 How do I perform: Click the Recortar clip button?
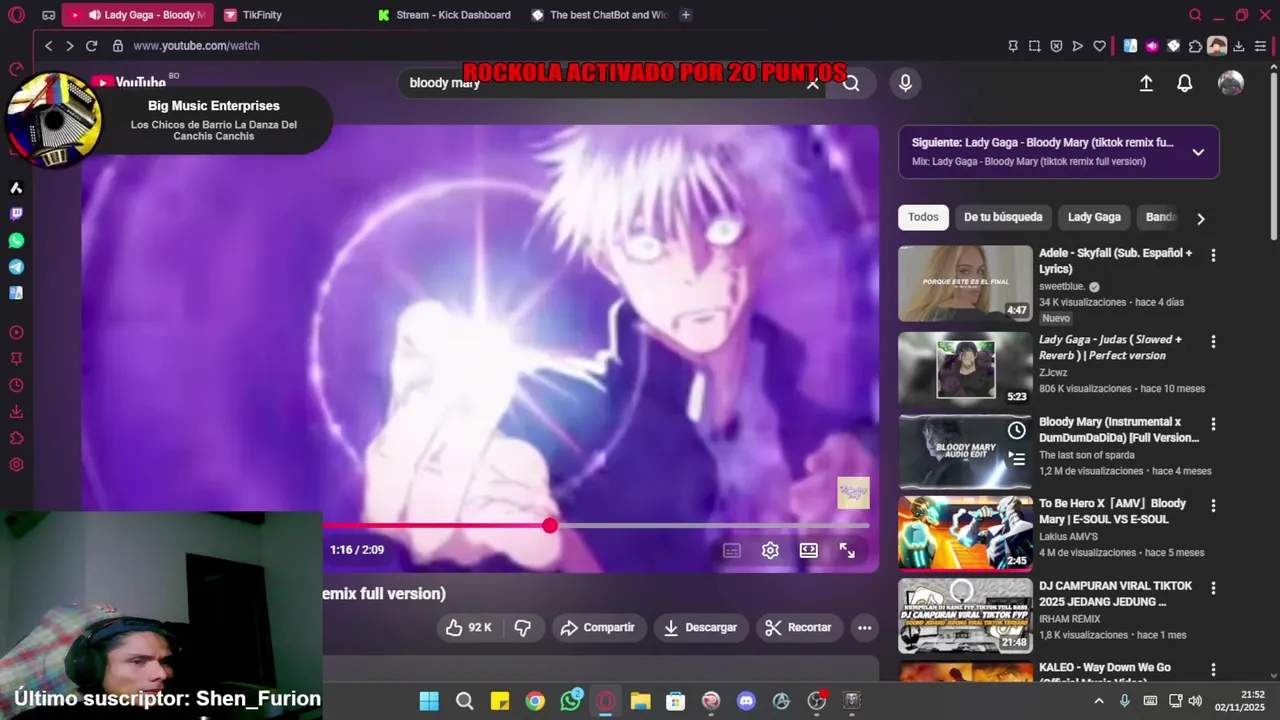click(798, 628)
